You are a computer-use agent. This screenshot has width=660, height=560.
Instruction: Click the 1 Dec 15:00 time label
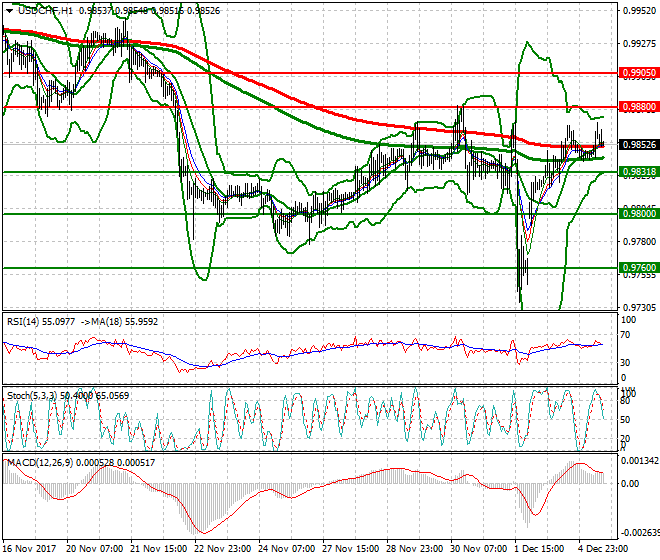pyautogui.click(x=540, y=549)
